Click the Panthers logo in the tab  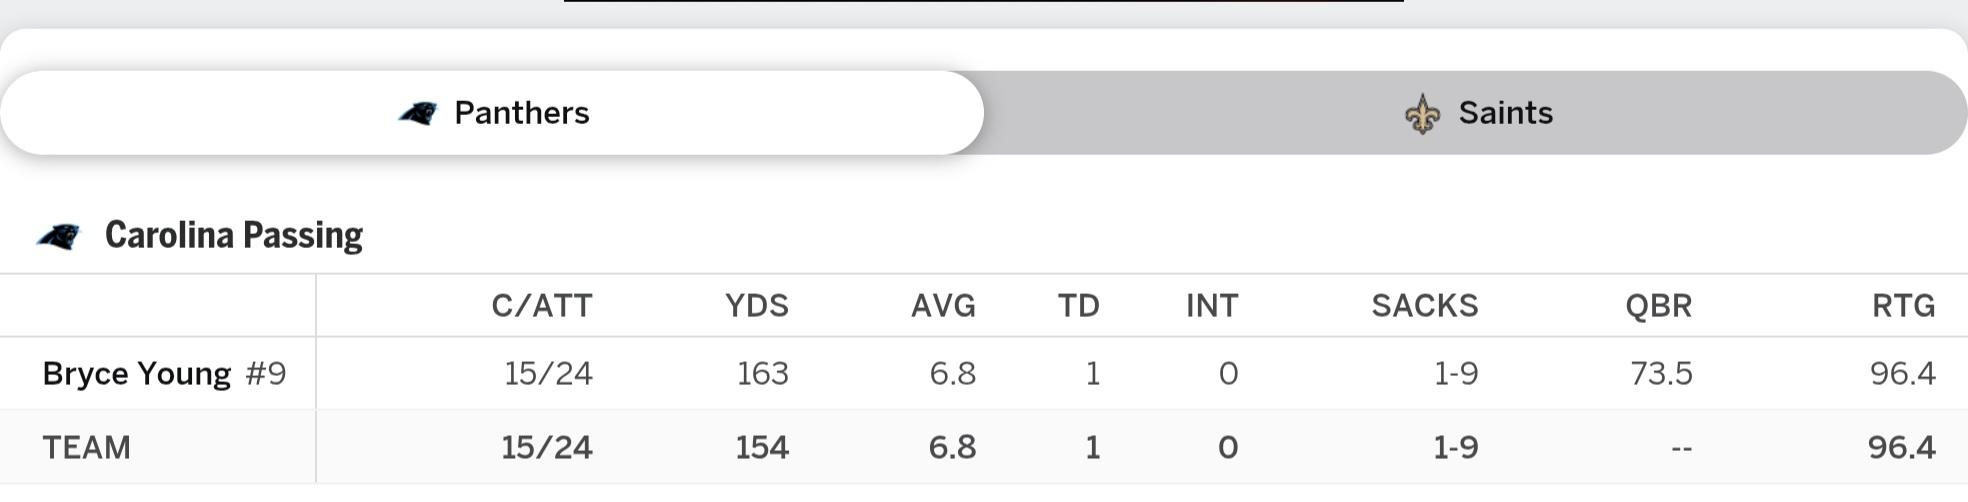[418, 113]
